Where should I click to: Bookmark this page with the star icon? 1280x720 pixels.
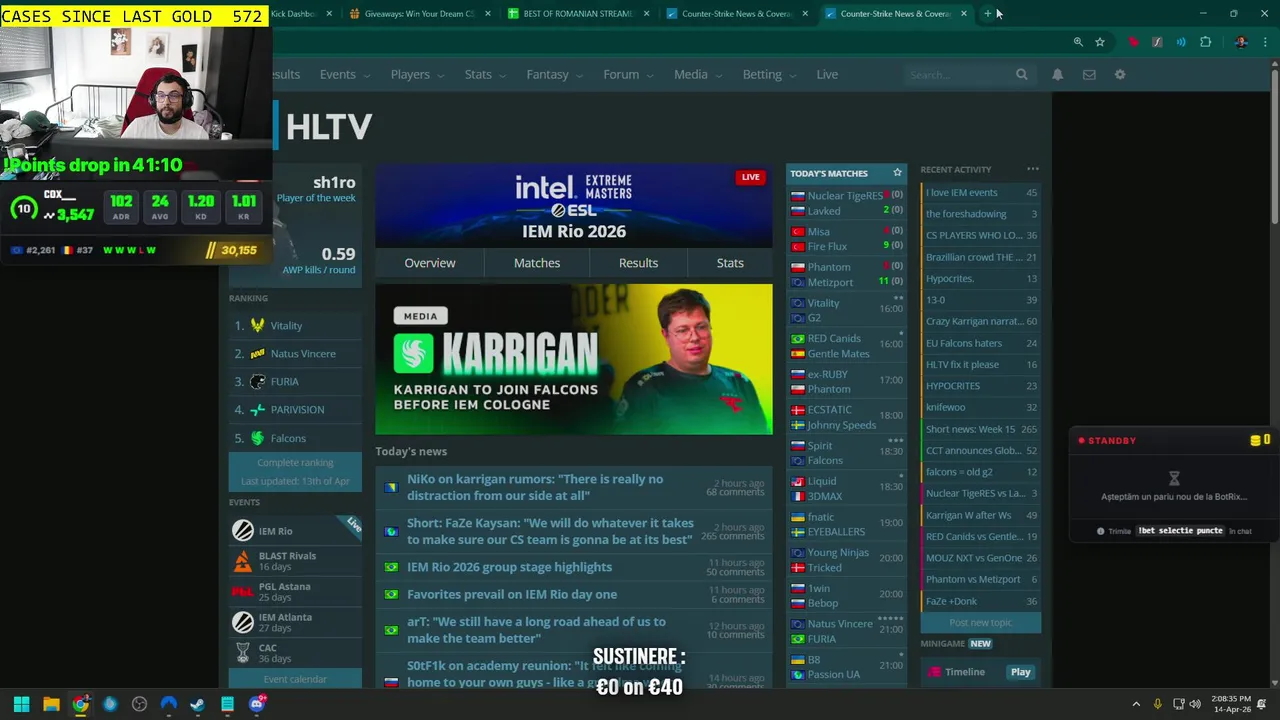pyautogui.click(x=1100, y=42)
